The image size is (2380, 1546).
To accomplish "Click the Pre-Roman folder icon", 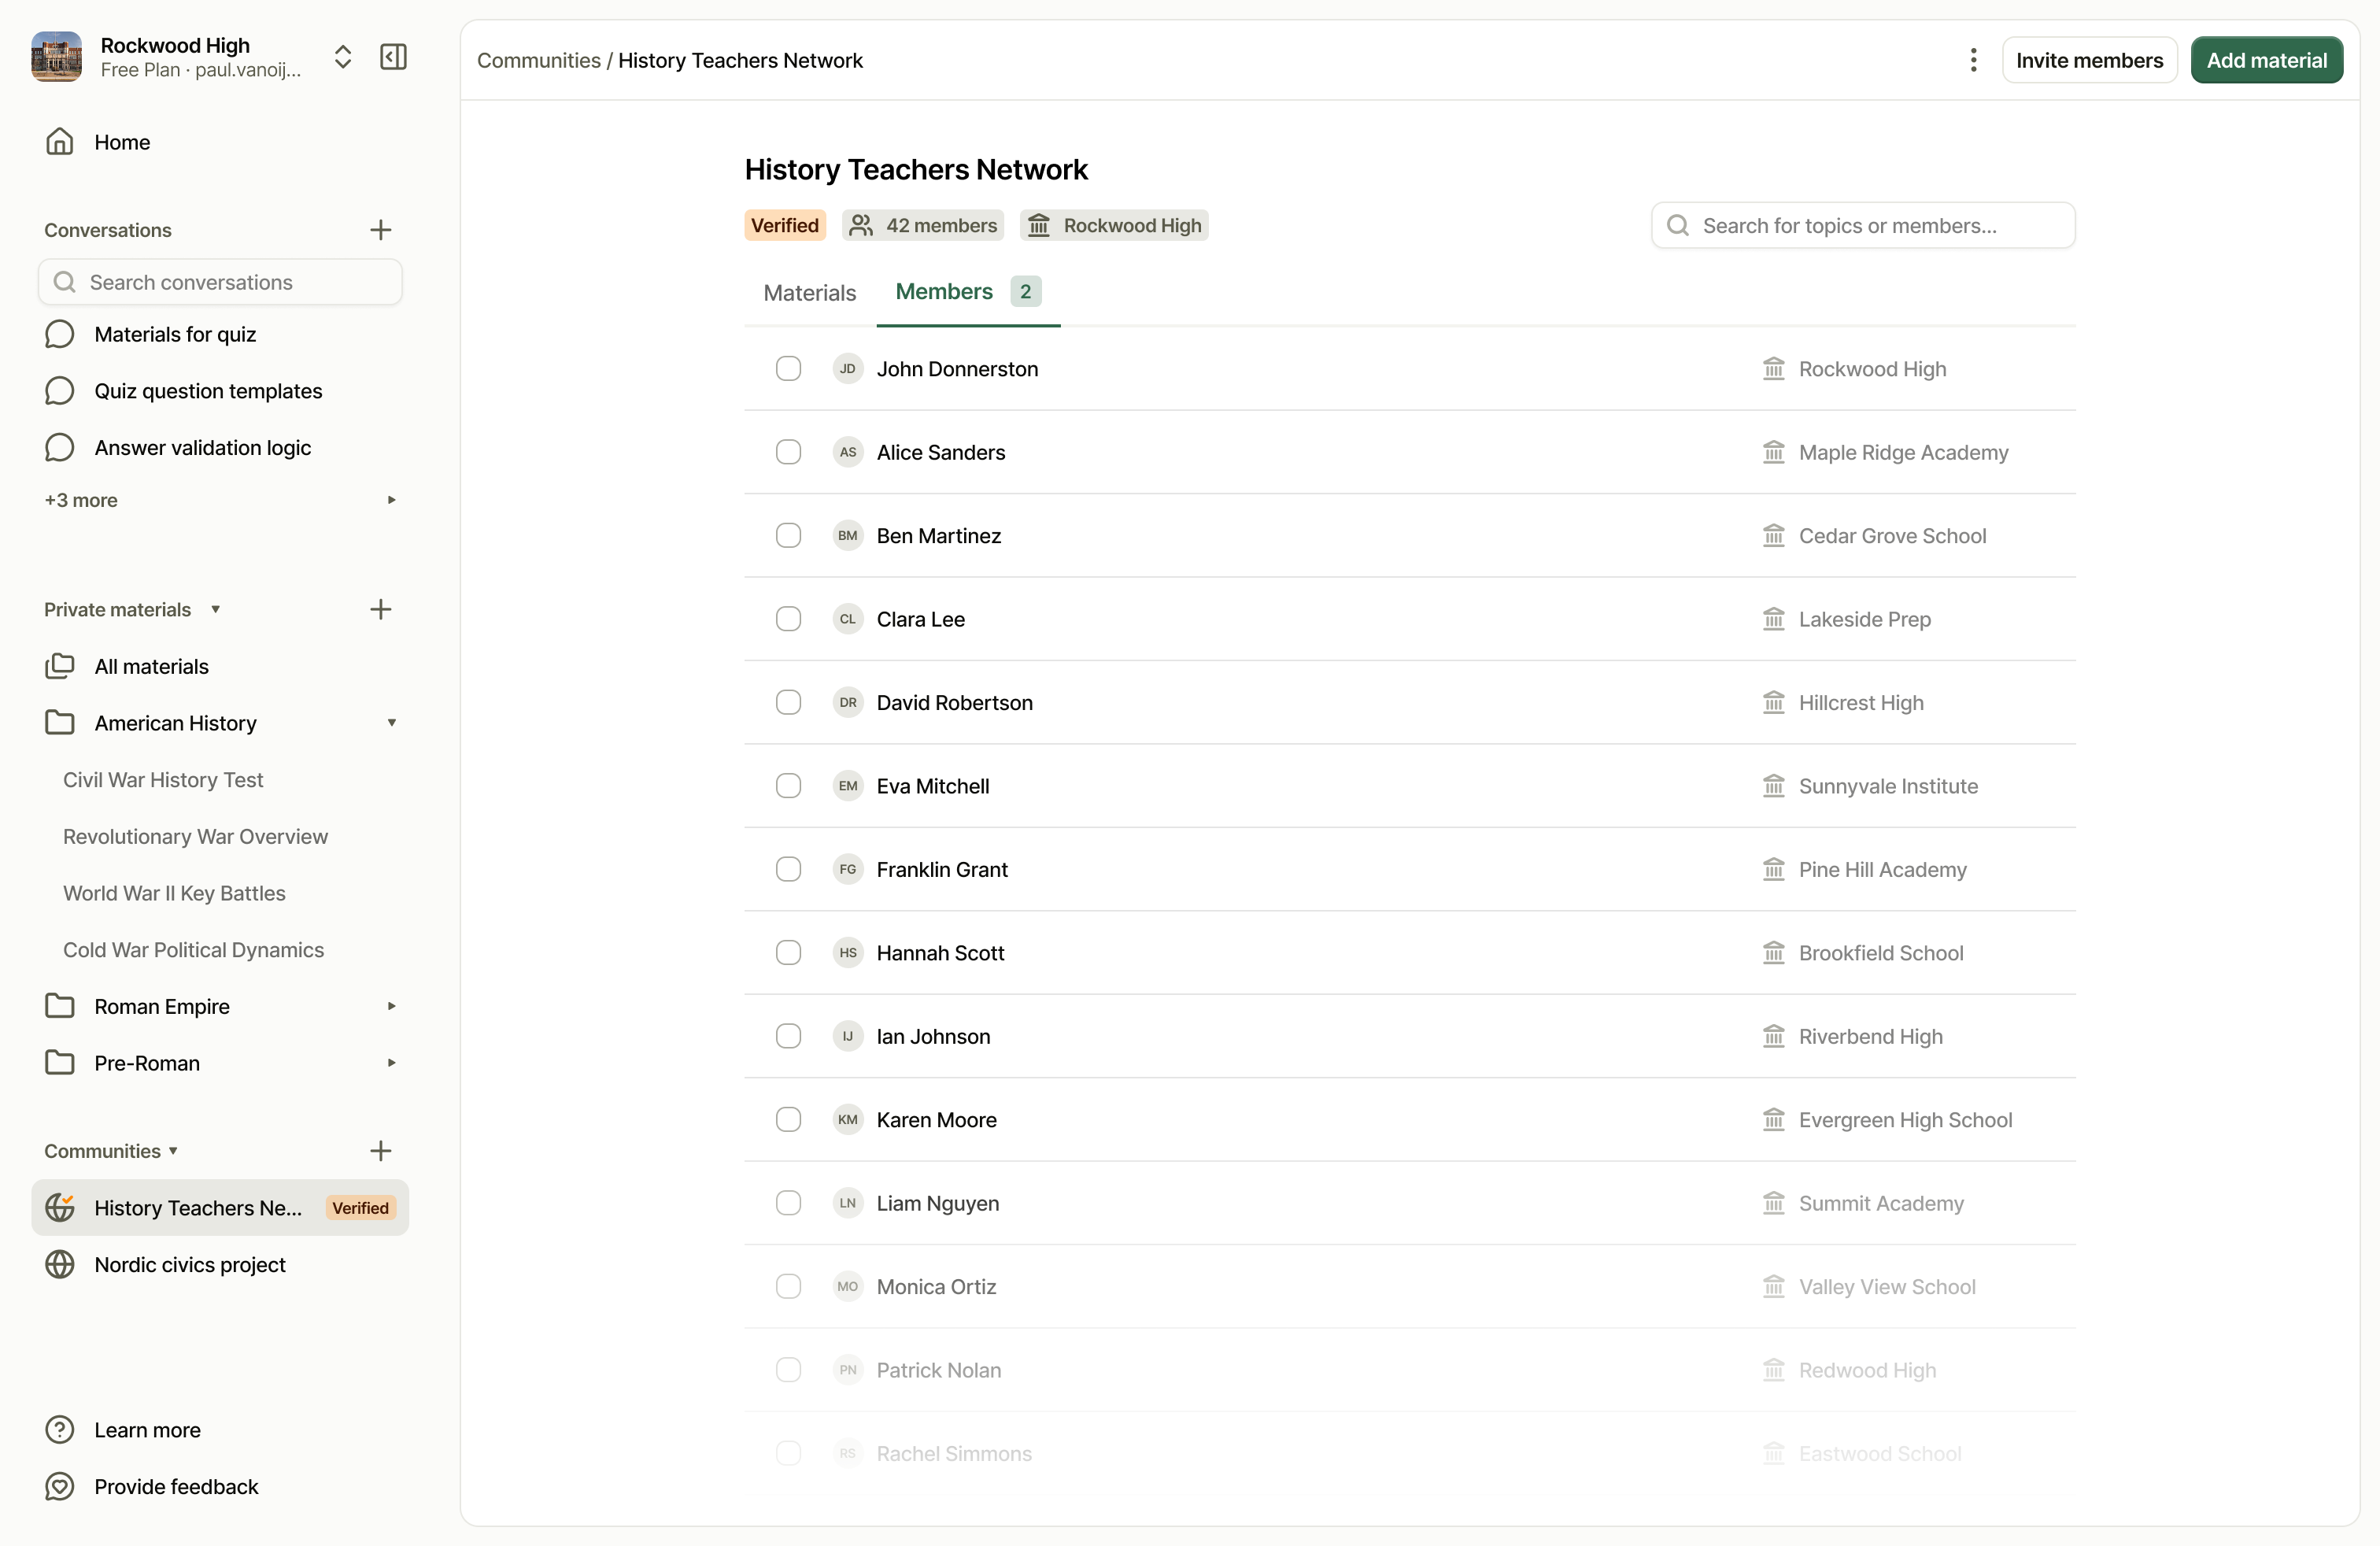I will [x=60, y=1063].
